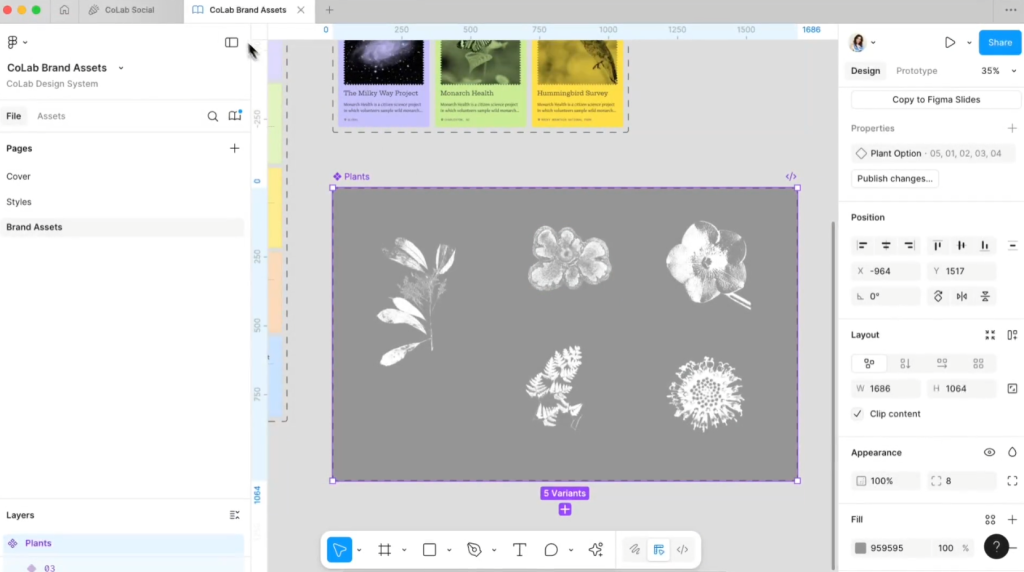Open the Assets tab

51,116
